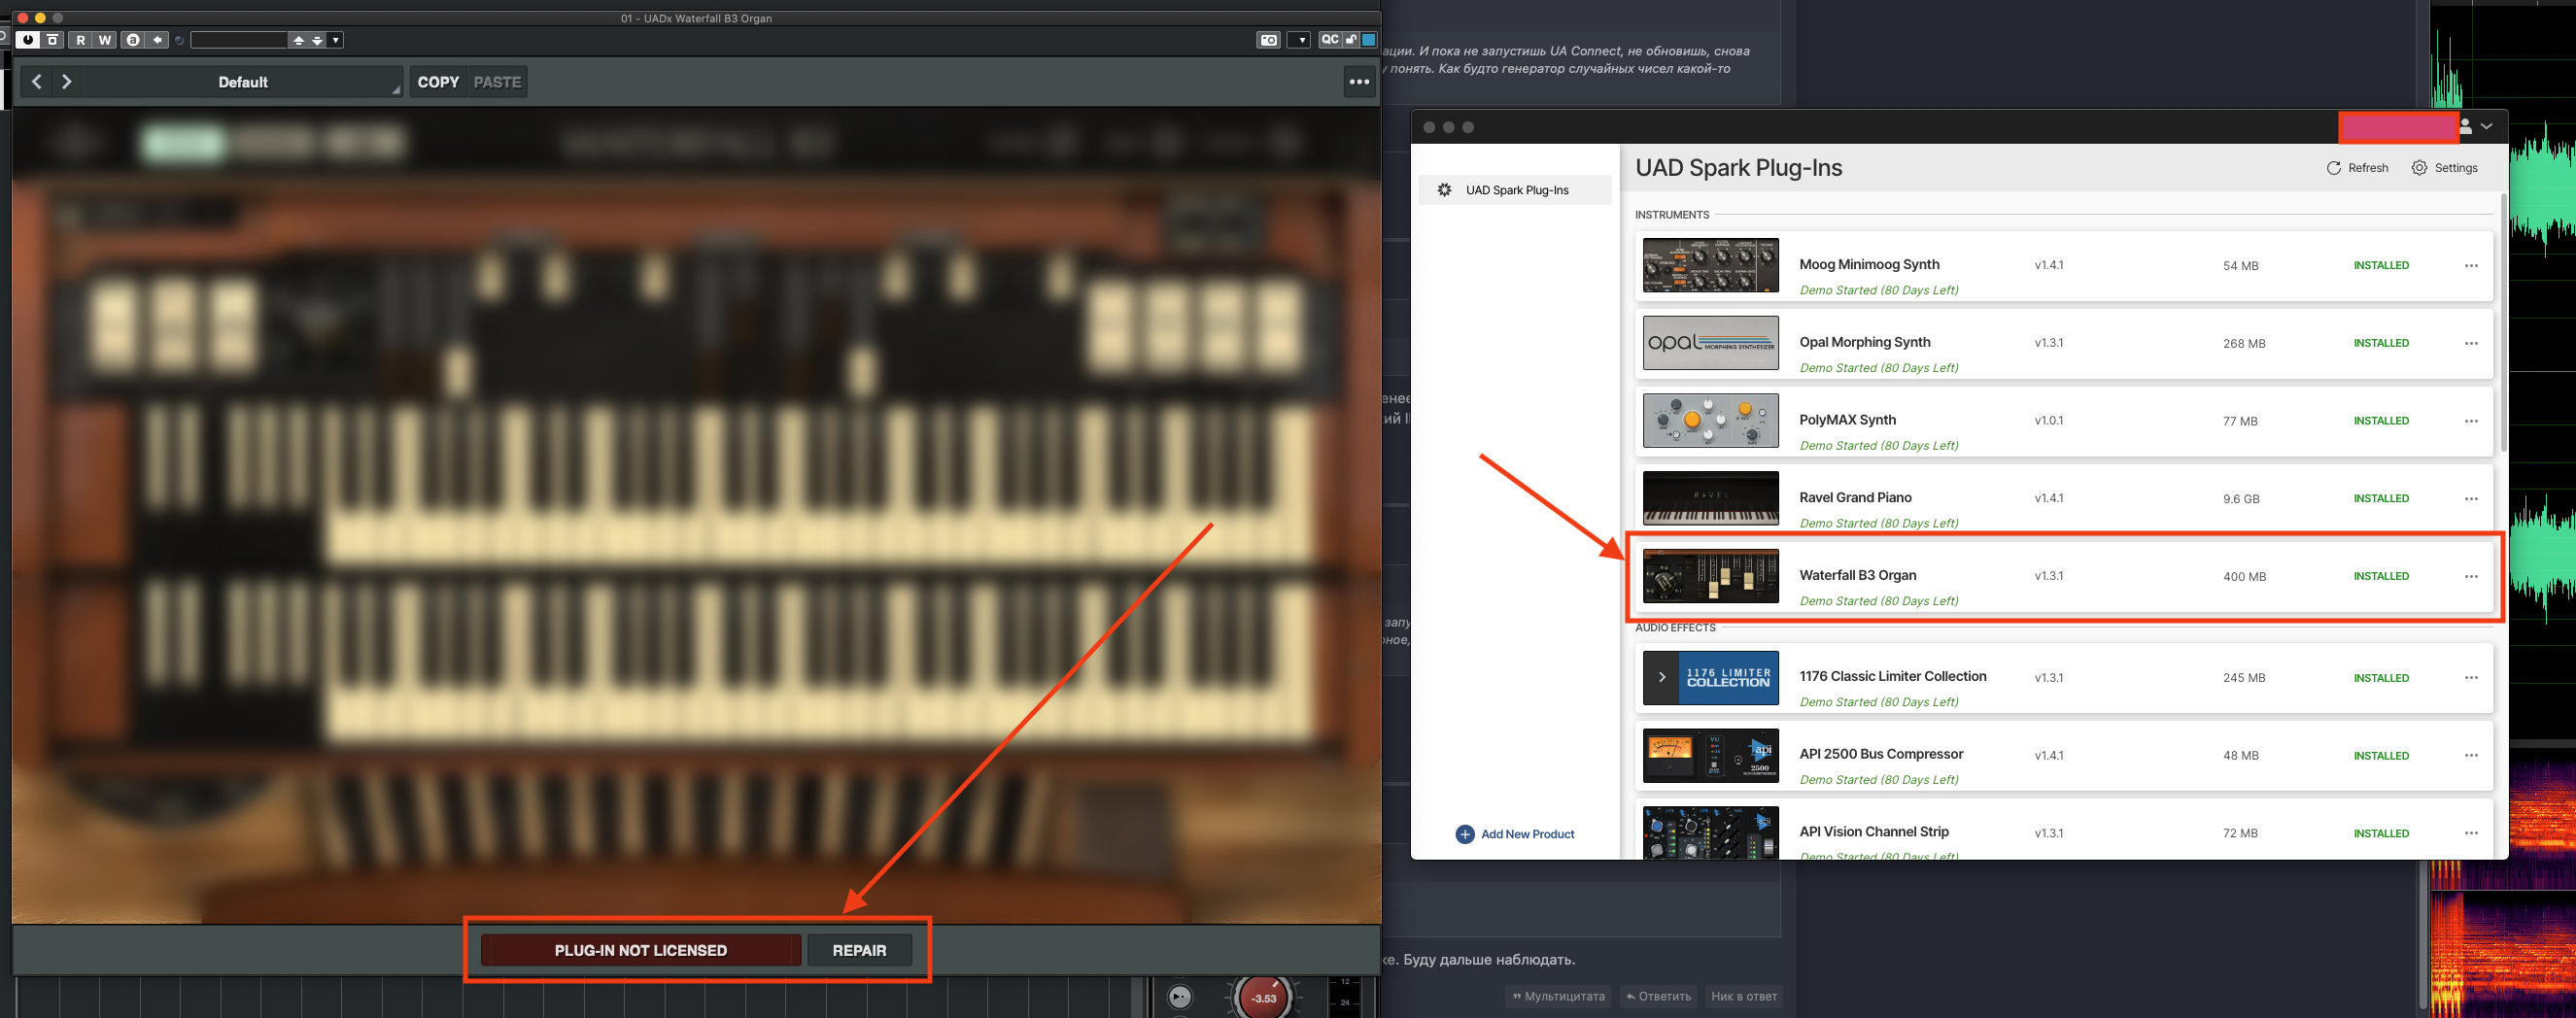Screen dimensions: 2576x1018
Task: Click the PASTE button
Action: pyautogui.click(x=497, y=82)
